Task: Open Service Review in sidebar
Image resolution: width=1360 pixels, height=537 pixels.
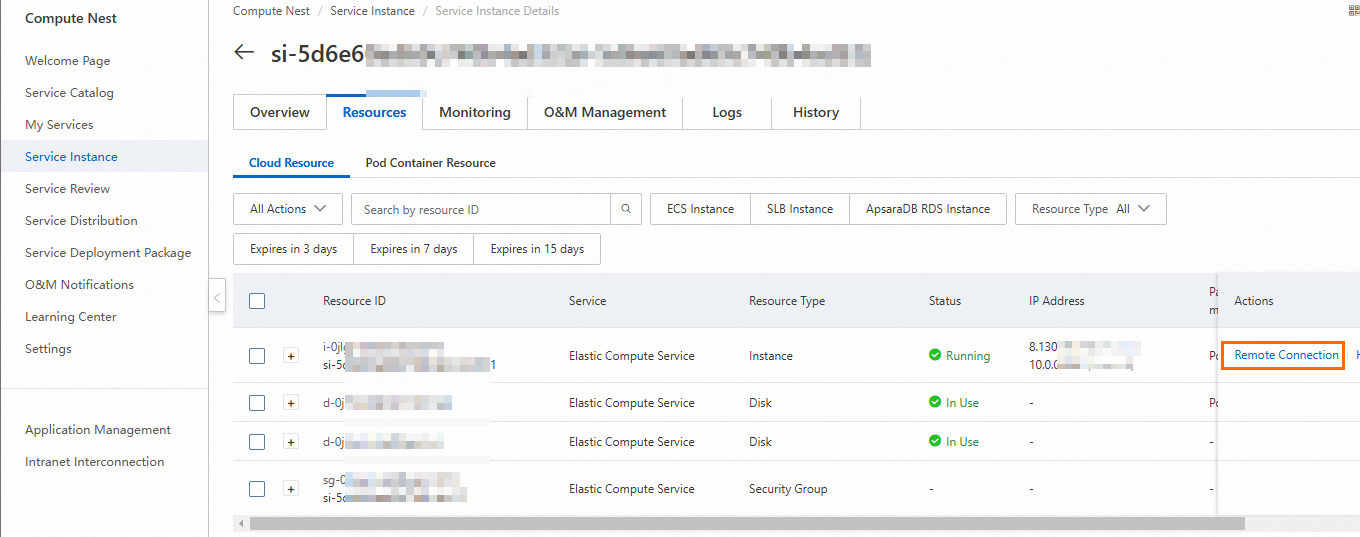Action: point(67,188)
